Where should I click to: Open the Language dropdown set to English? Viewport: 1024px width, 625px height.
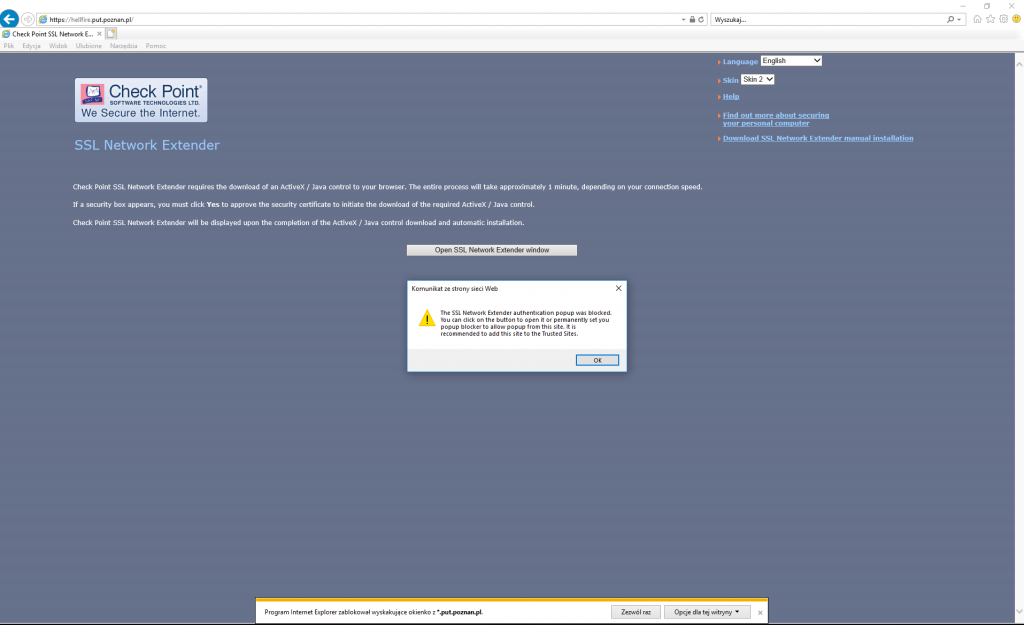(x=791, y=60)
